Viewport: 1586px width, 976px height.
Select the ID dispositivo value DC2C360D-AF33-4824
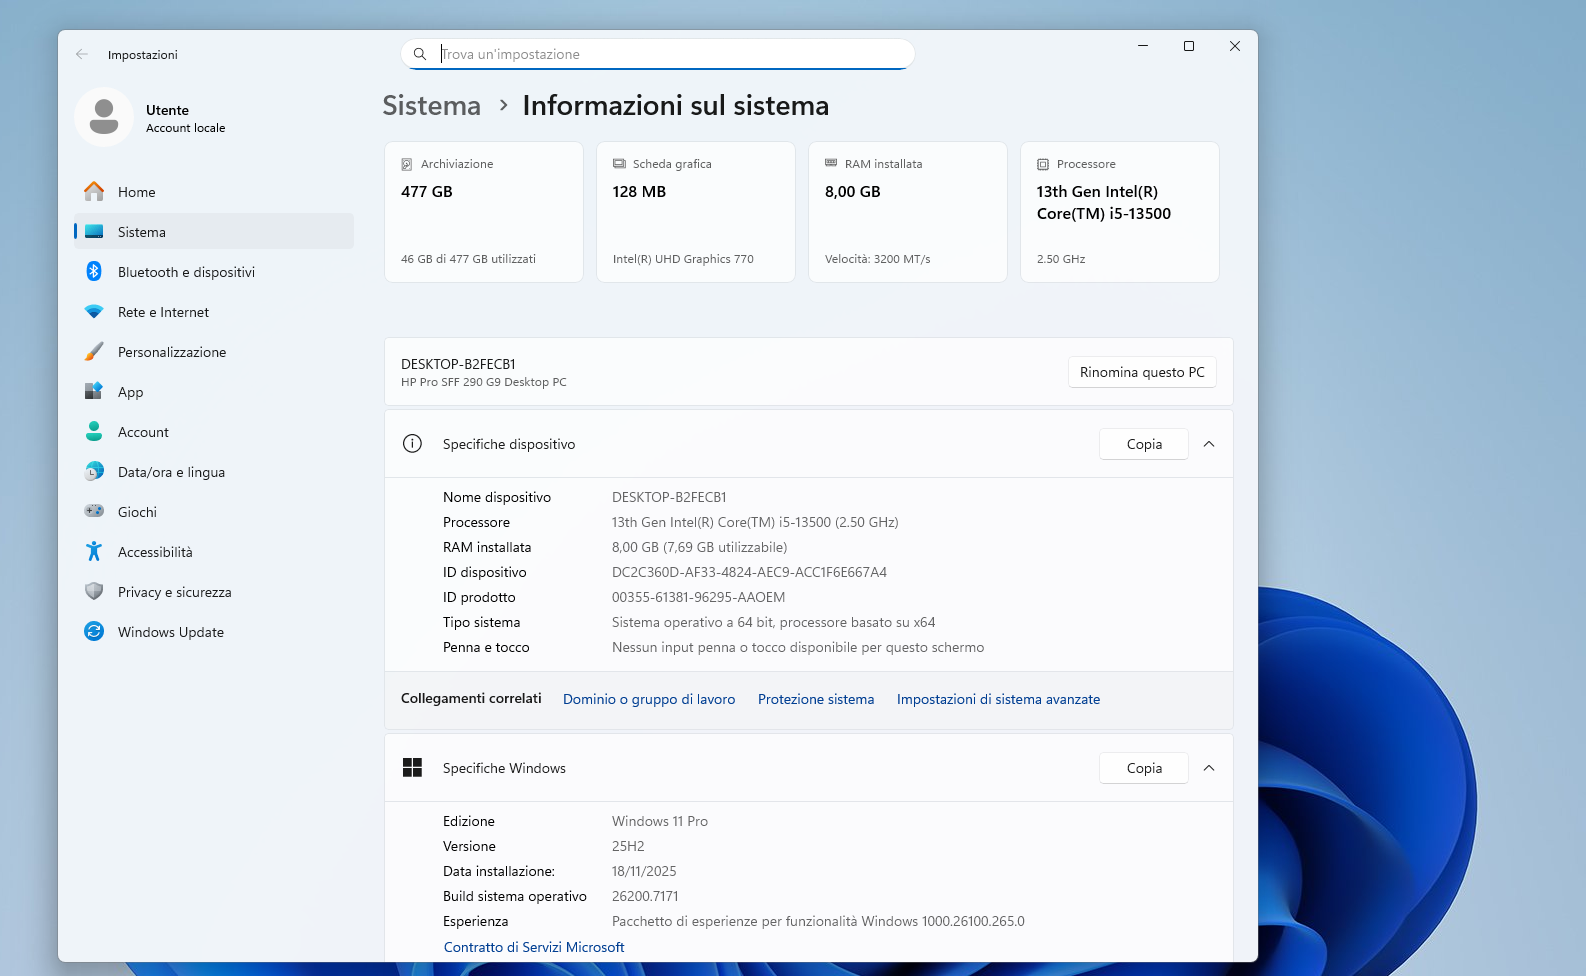tap(749, 572)
